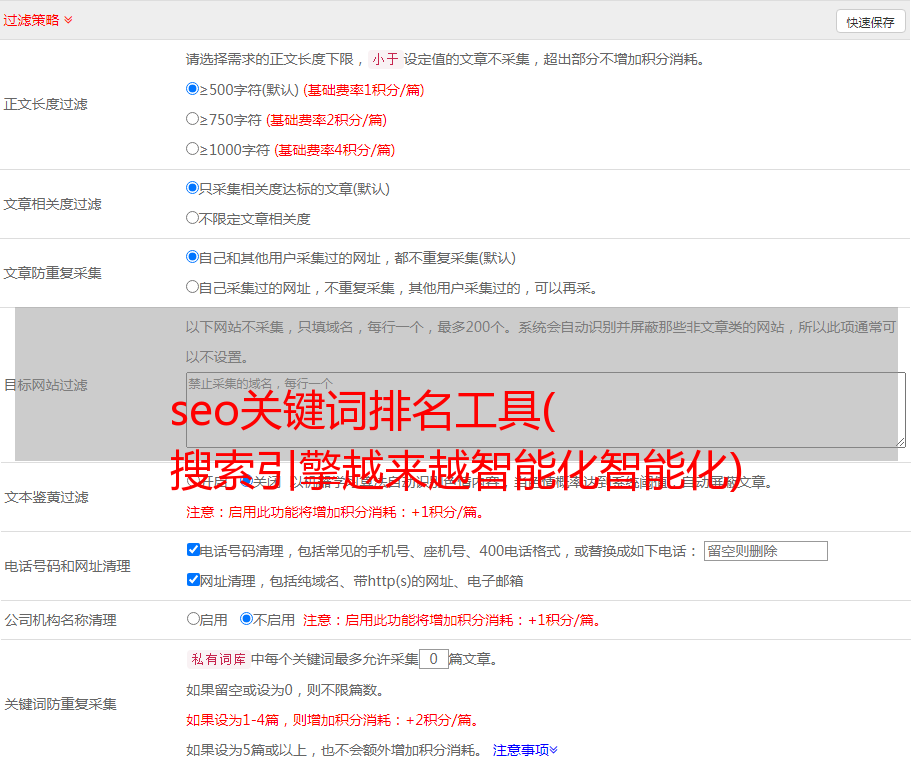Uncheck the 网址清理 checkbox
Image resolution: width=912 pixels, height=768 pixels.
click(x=193, y=580)
